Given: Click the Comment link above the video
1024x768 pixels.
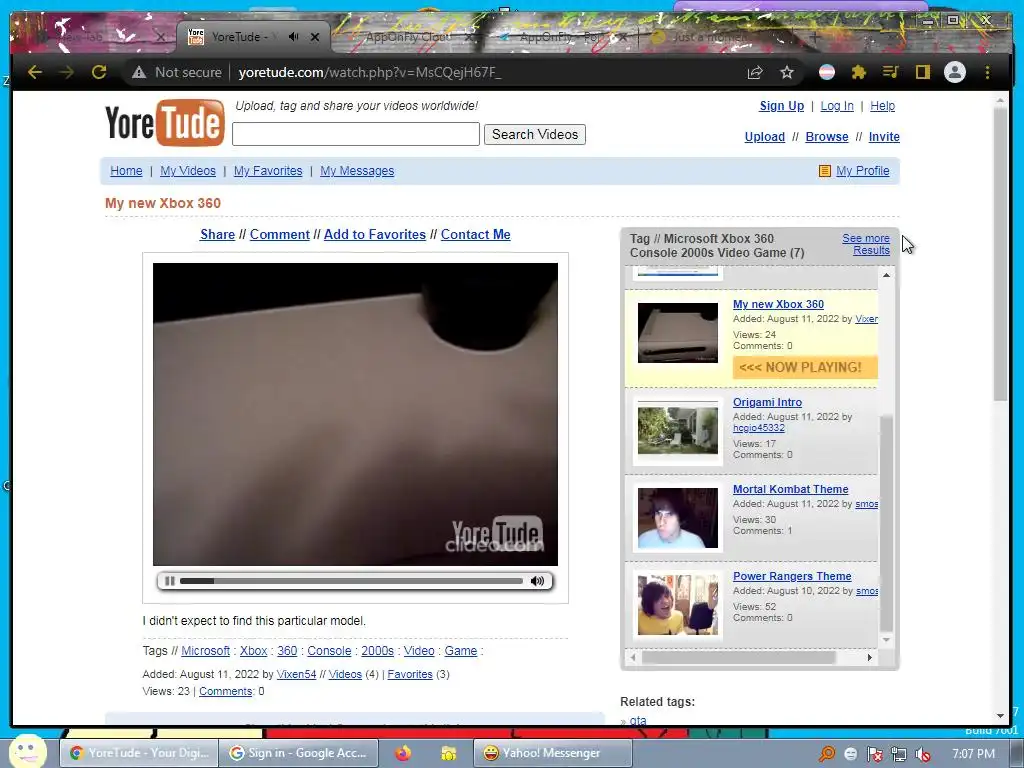Looking at the screenshot, I should (280, 234).
